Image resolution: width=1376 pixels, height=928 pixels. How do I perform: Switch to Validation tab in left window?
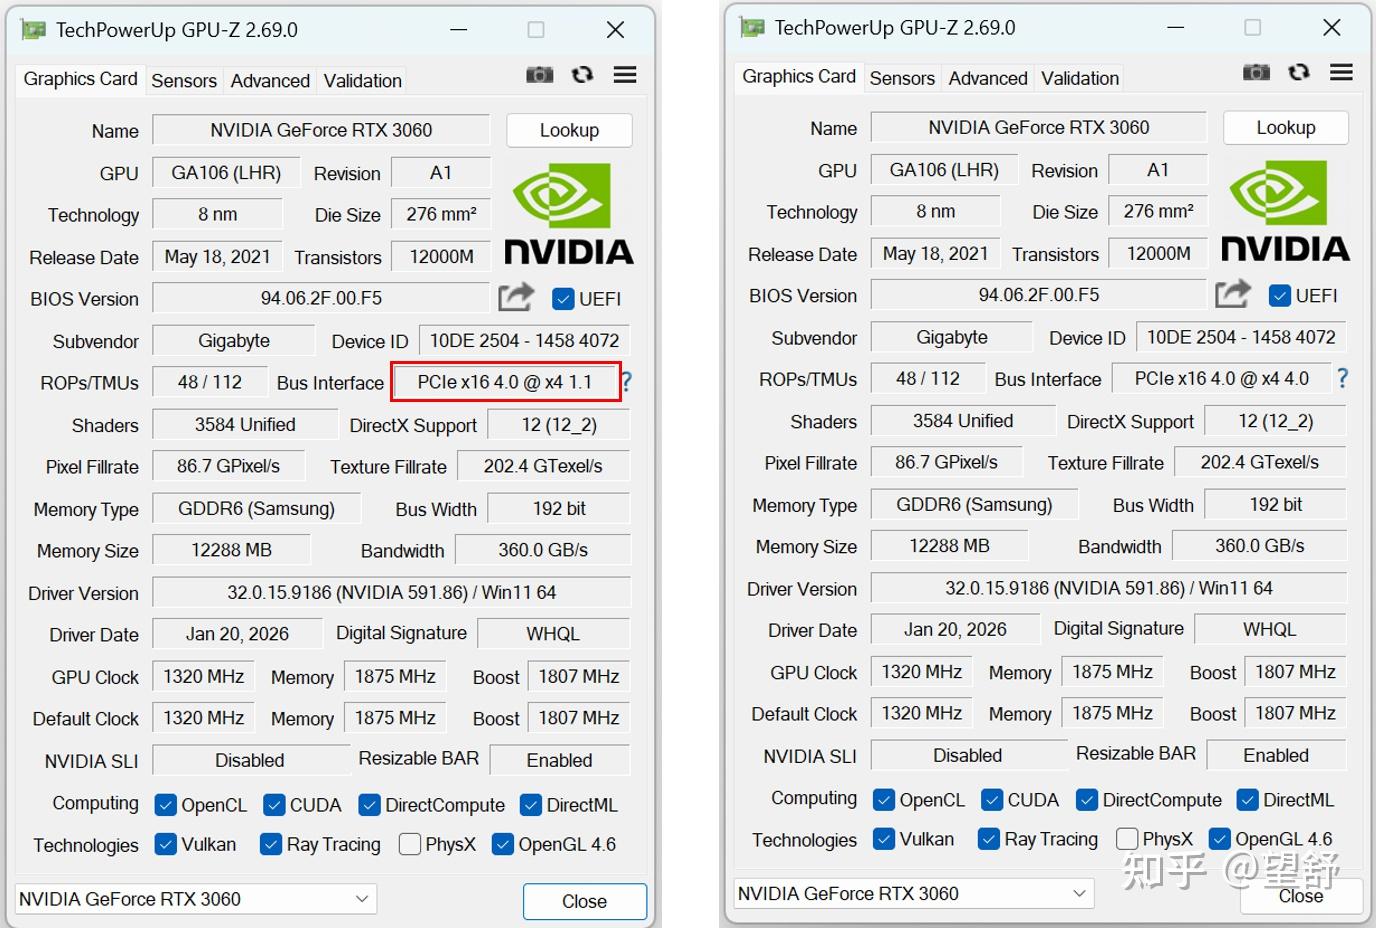click(362, 81)
